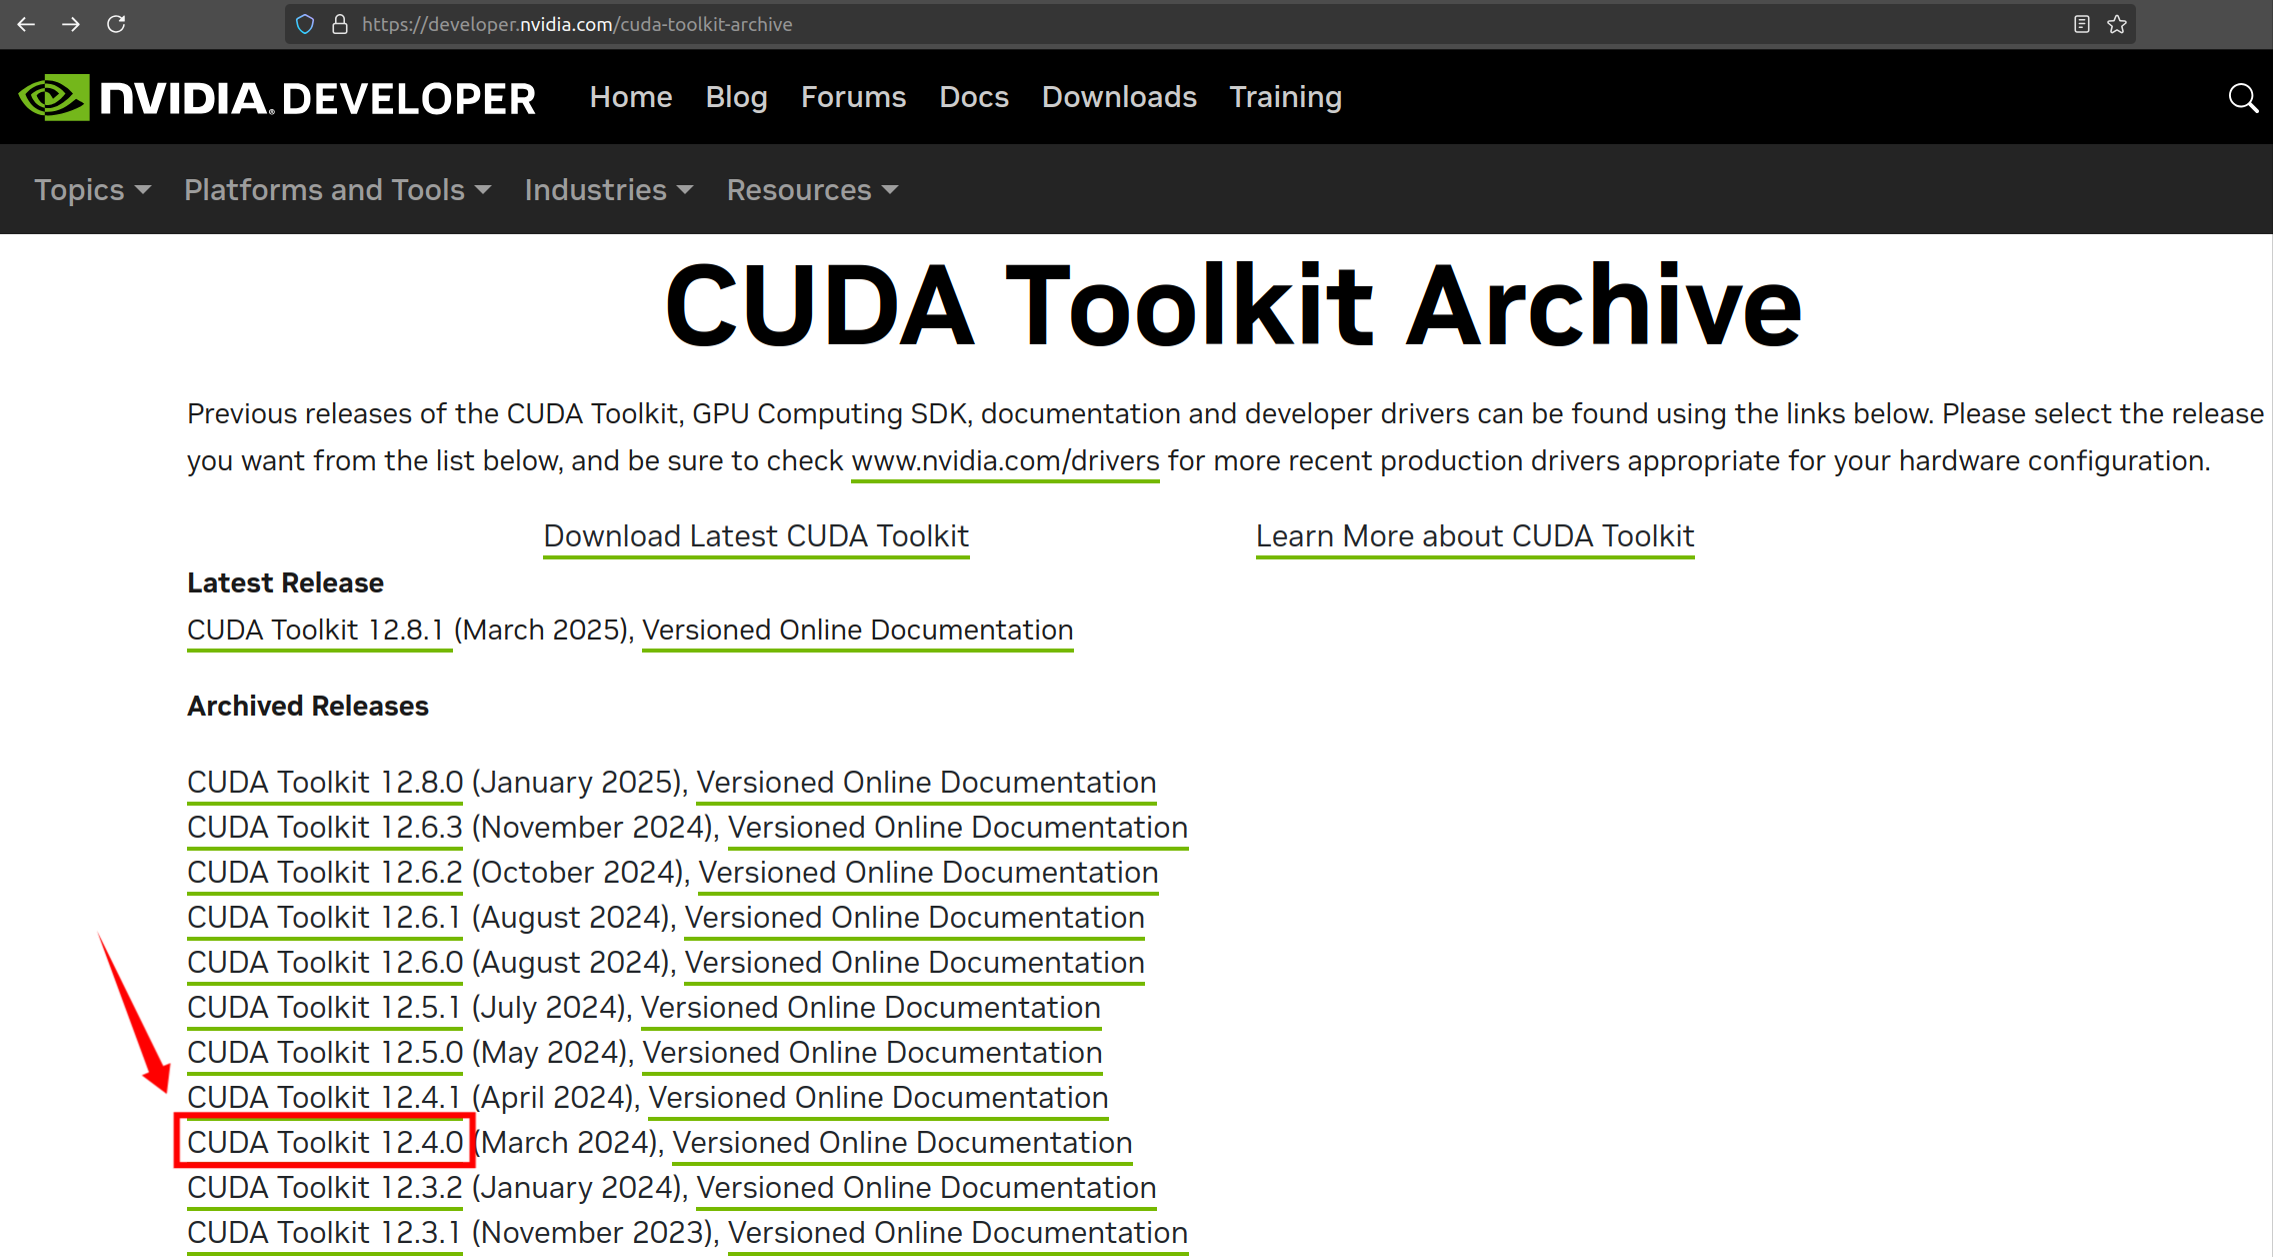The height and width of the screenshot is (1257, 2273).
Task: Open the Forums nav item
Action: click(853, 97)
